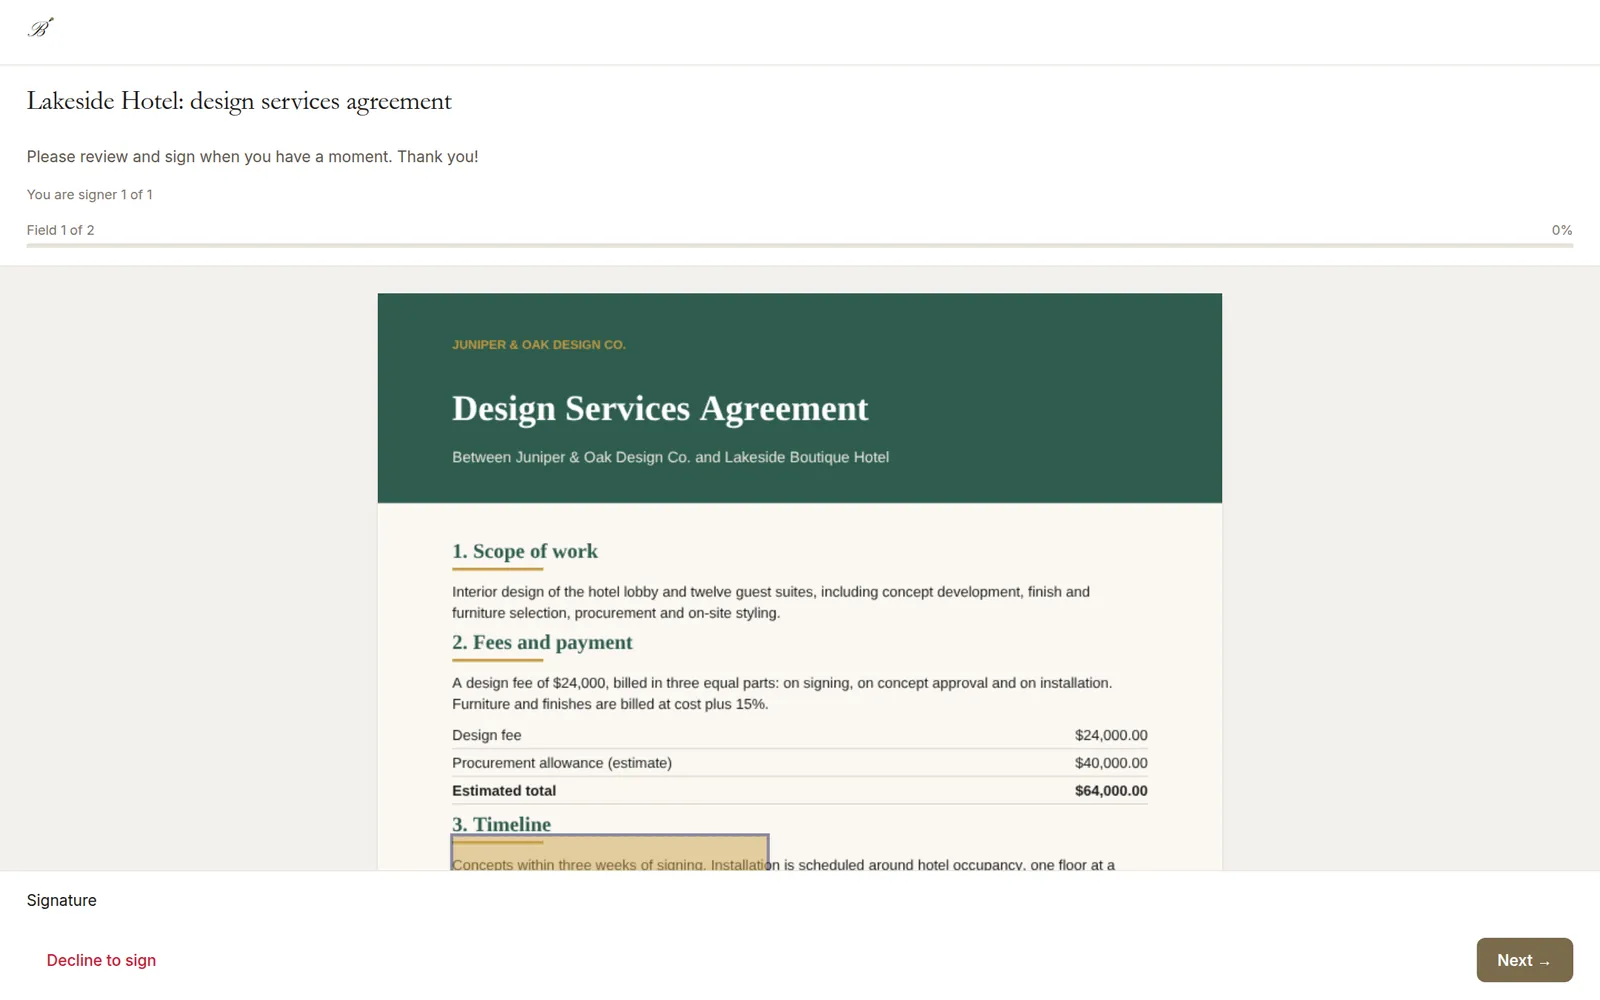
Task: Click the "1. Scope of work" heading
Action: pyautogui.click(x=525, y=551)
